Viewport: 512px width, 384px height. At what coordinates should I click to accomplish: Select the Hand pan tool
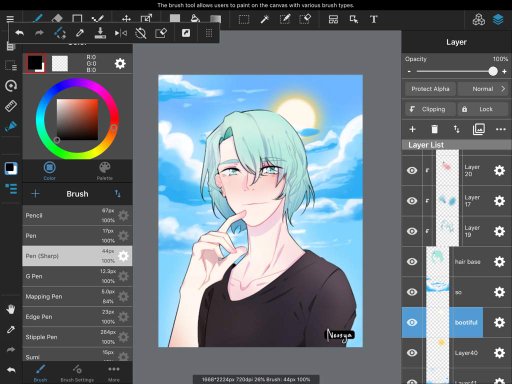(11, 309)
